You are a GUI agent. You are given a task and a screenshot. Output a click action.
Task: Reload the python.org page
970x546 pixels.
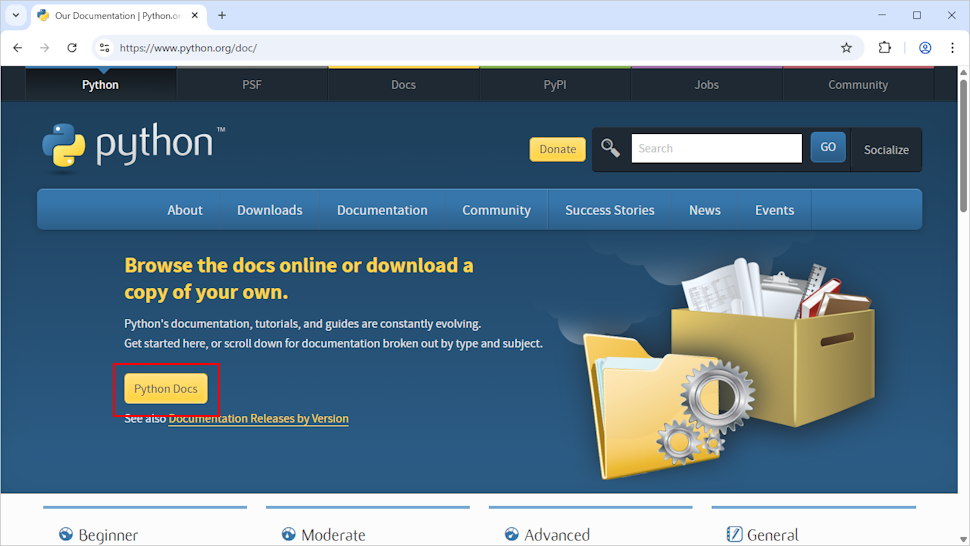[x=72, y=48]
